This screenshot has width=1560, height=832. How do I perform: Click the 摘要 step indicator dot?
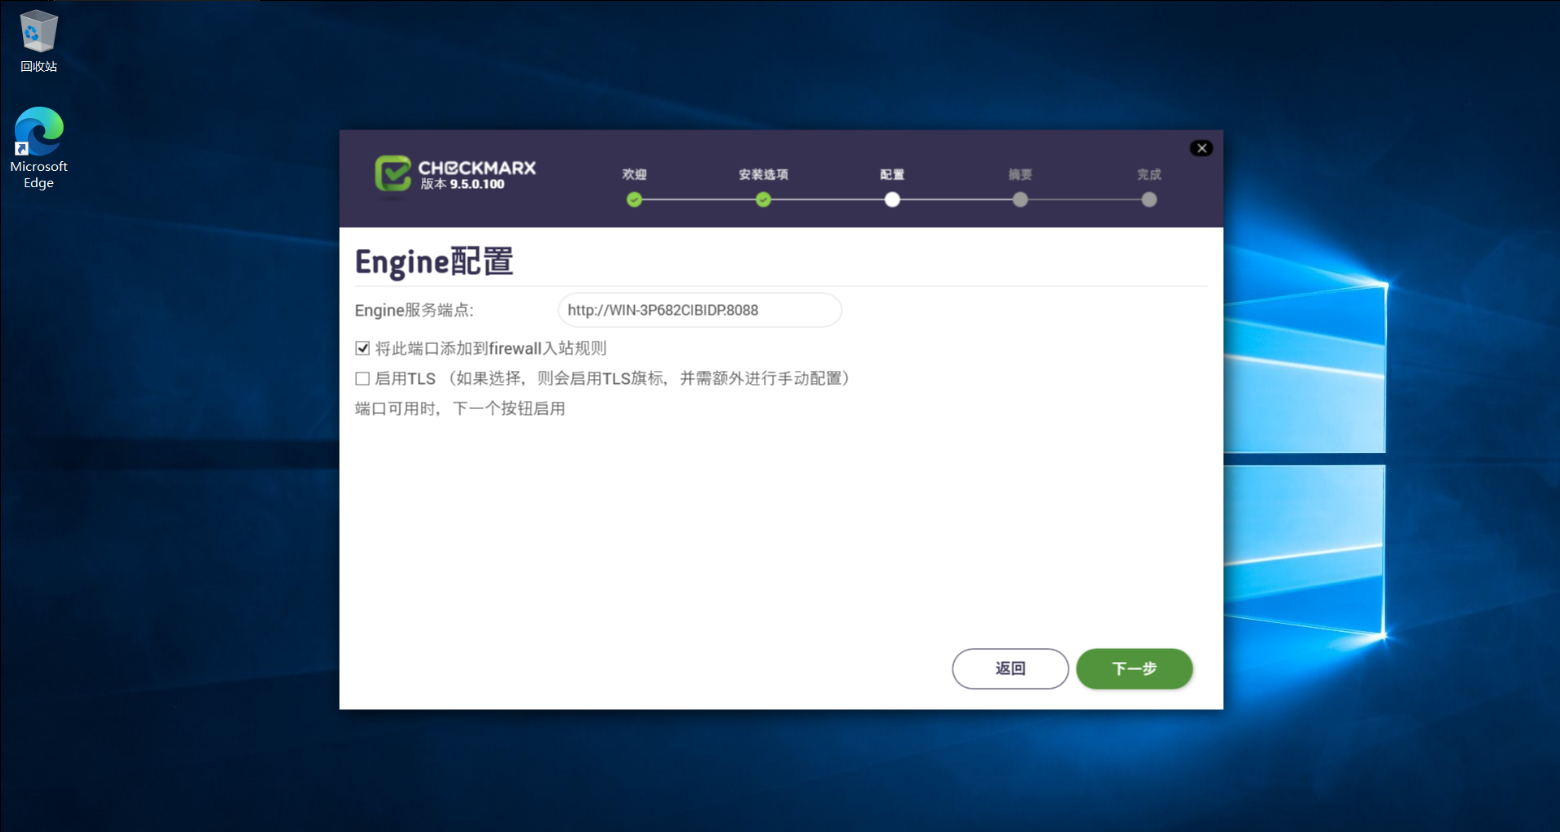point(1020,200)
